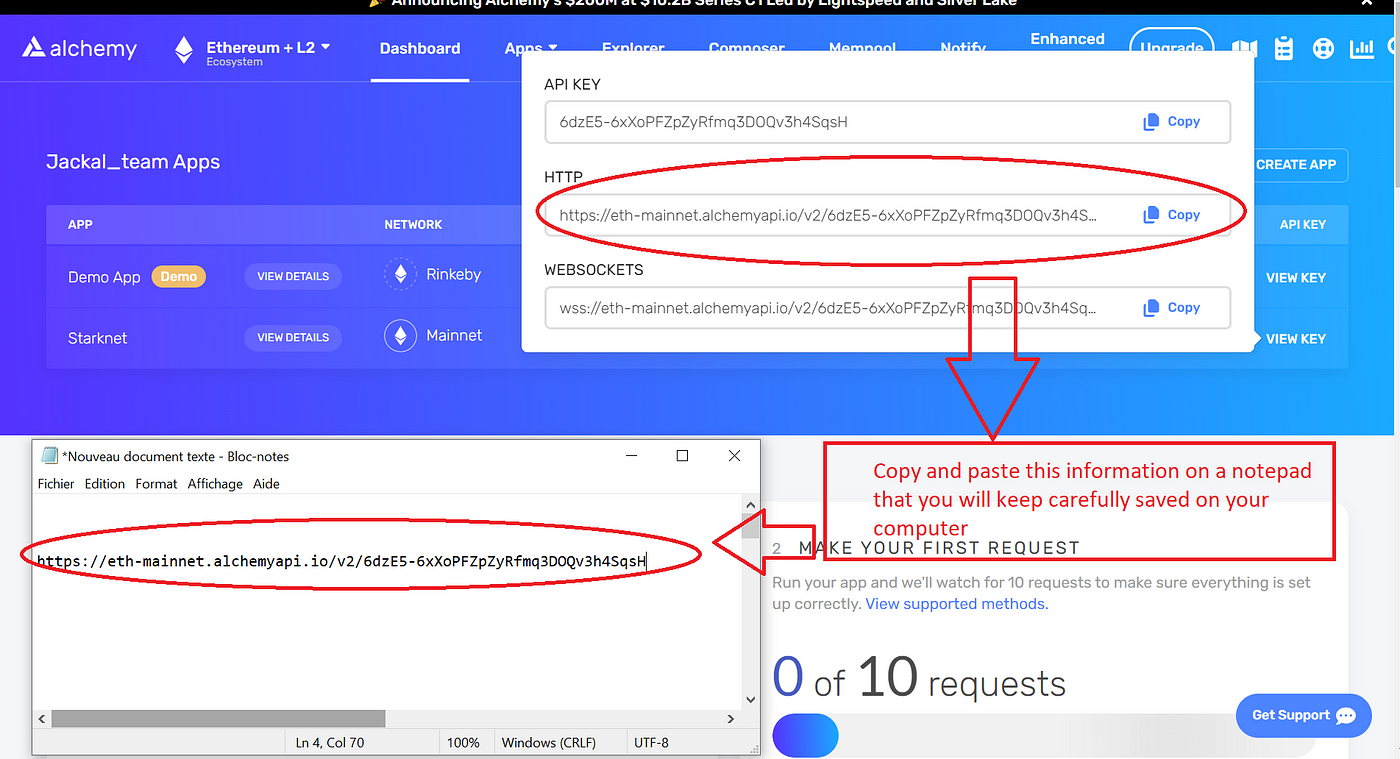Image resolution: width=1400 pixels, height=759 pixels.
Task: Click the pasted URL line in Notepad
Action: click(x=341, y=561)
